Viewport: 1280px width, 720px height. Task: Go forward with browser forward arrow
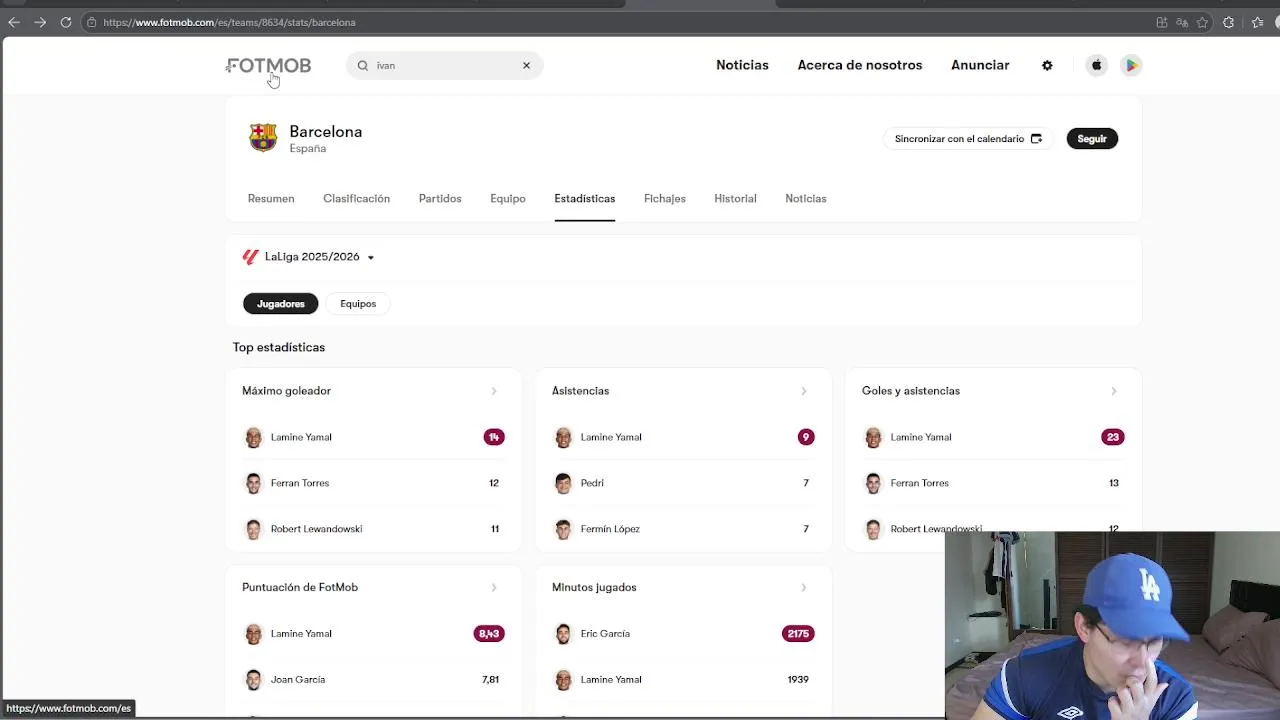pos(40,22)
